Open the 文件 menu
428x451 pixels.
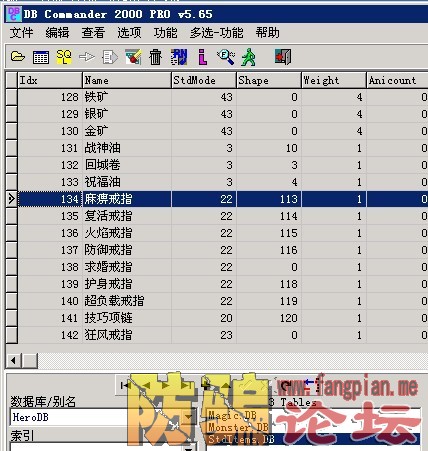click(21, 33)
